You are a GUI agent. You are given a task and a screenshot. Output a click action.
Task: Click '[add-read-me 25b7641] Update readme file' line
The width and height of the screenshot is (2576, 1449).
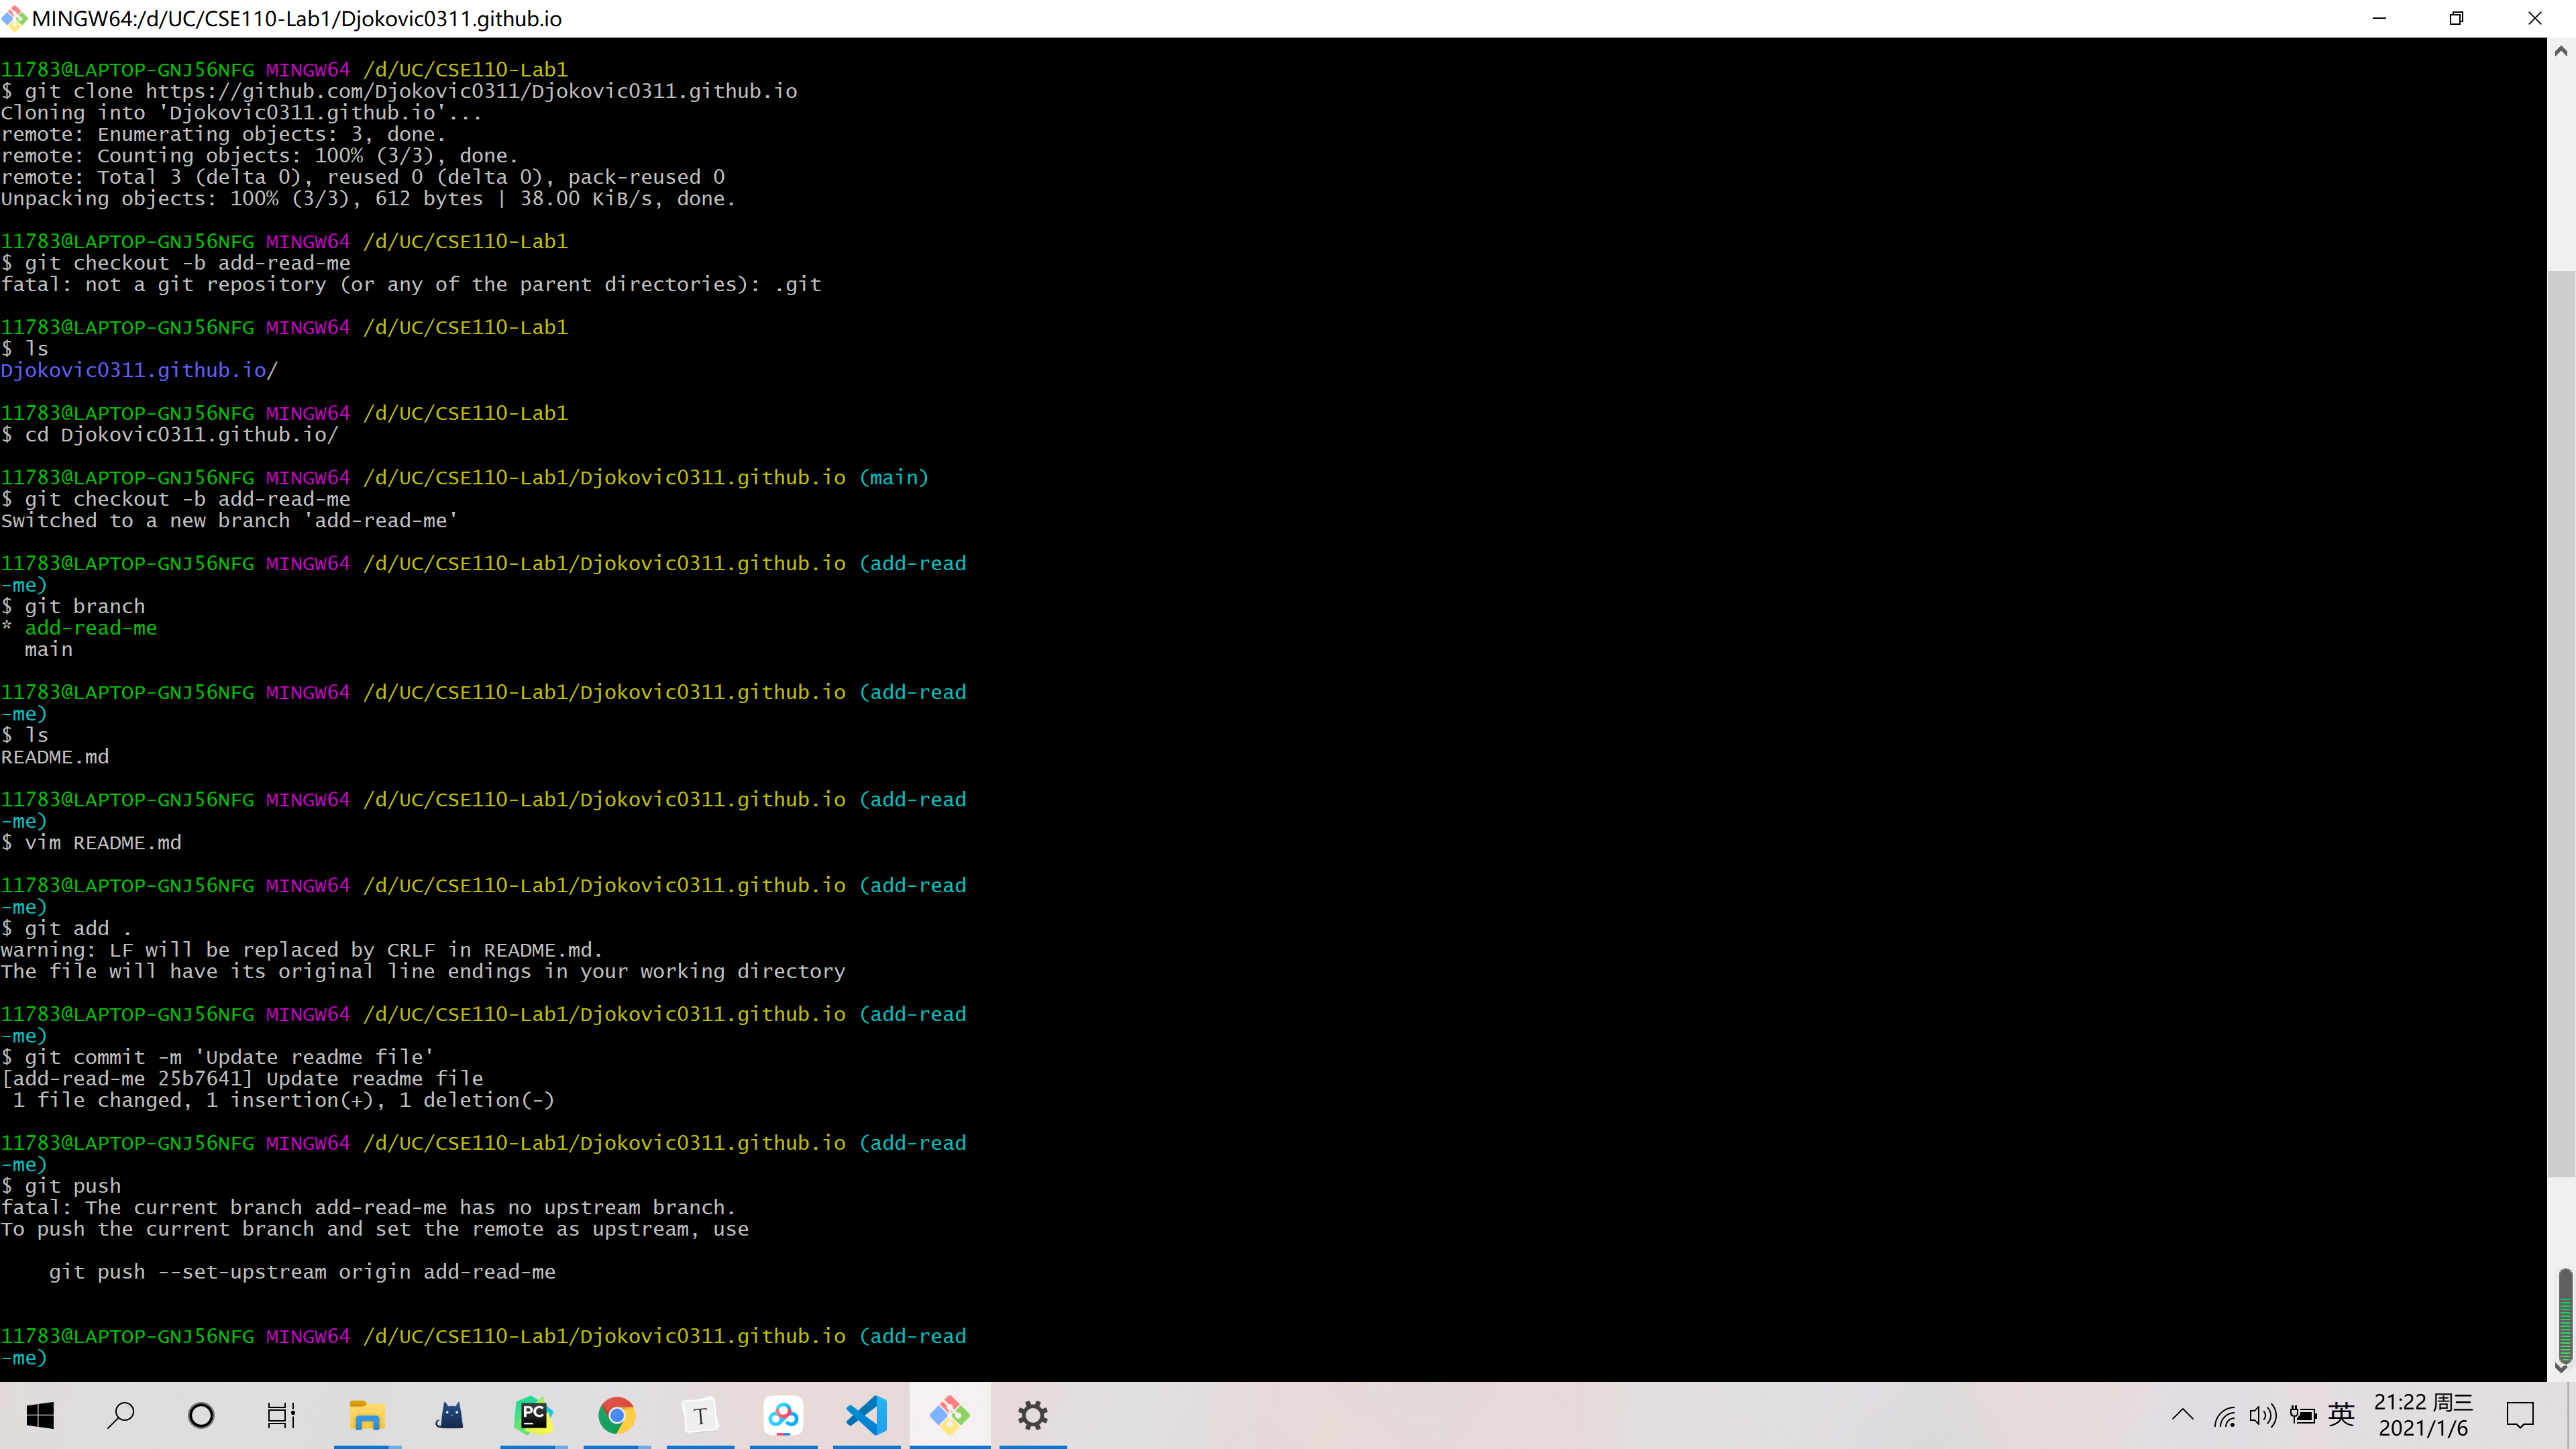(242, 1079)
